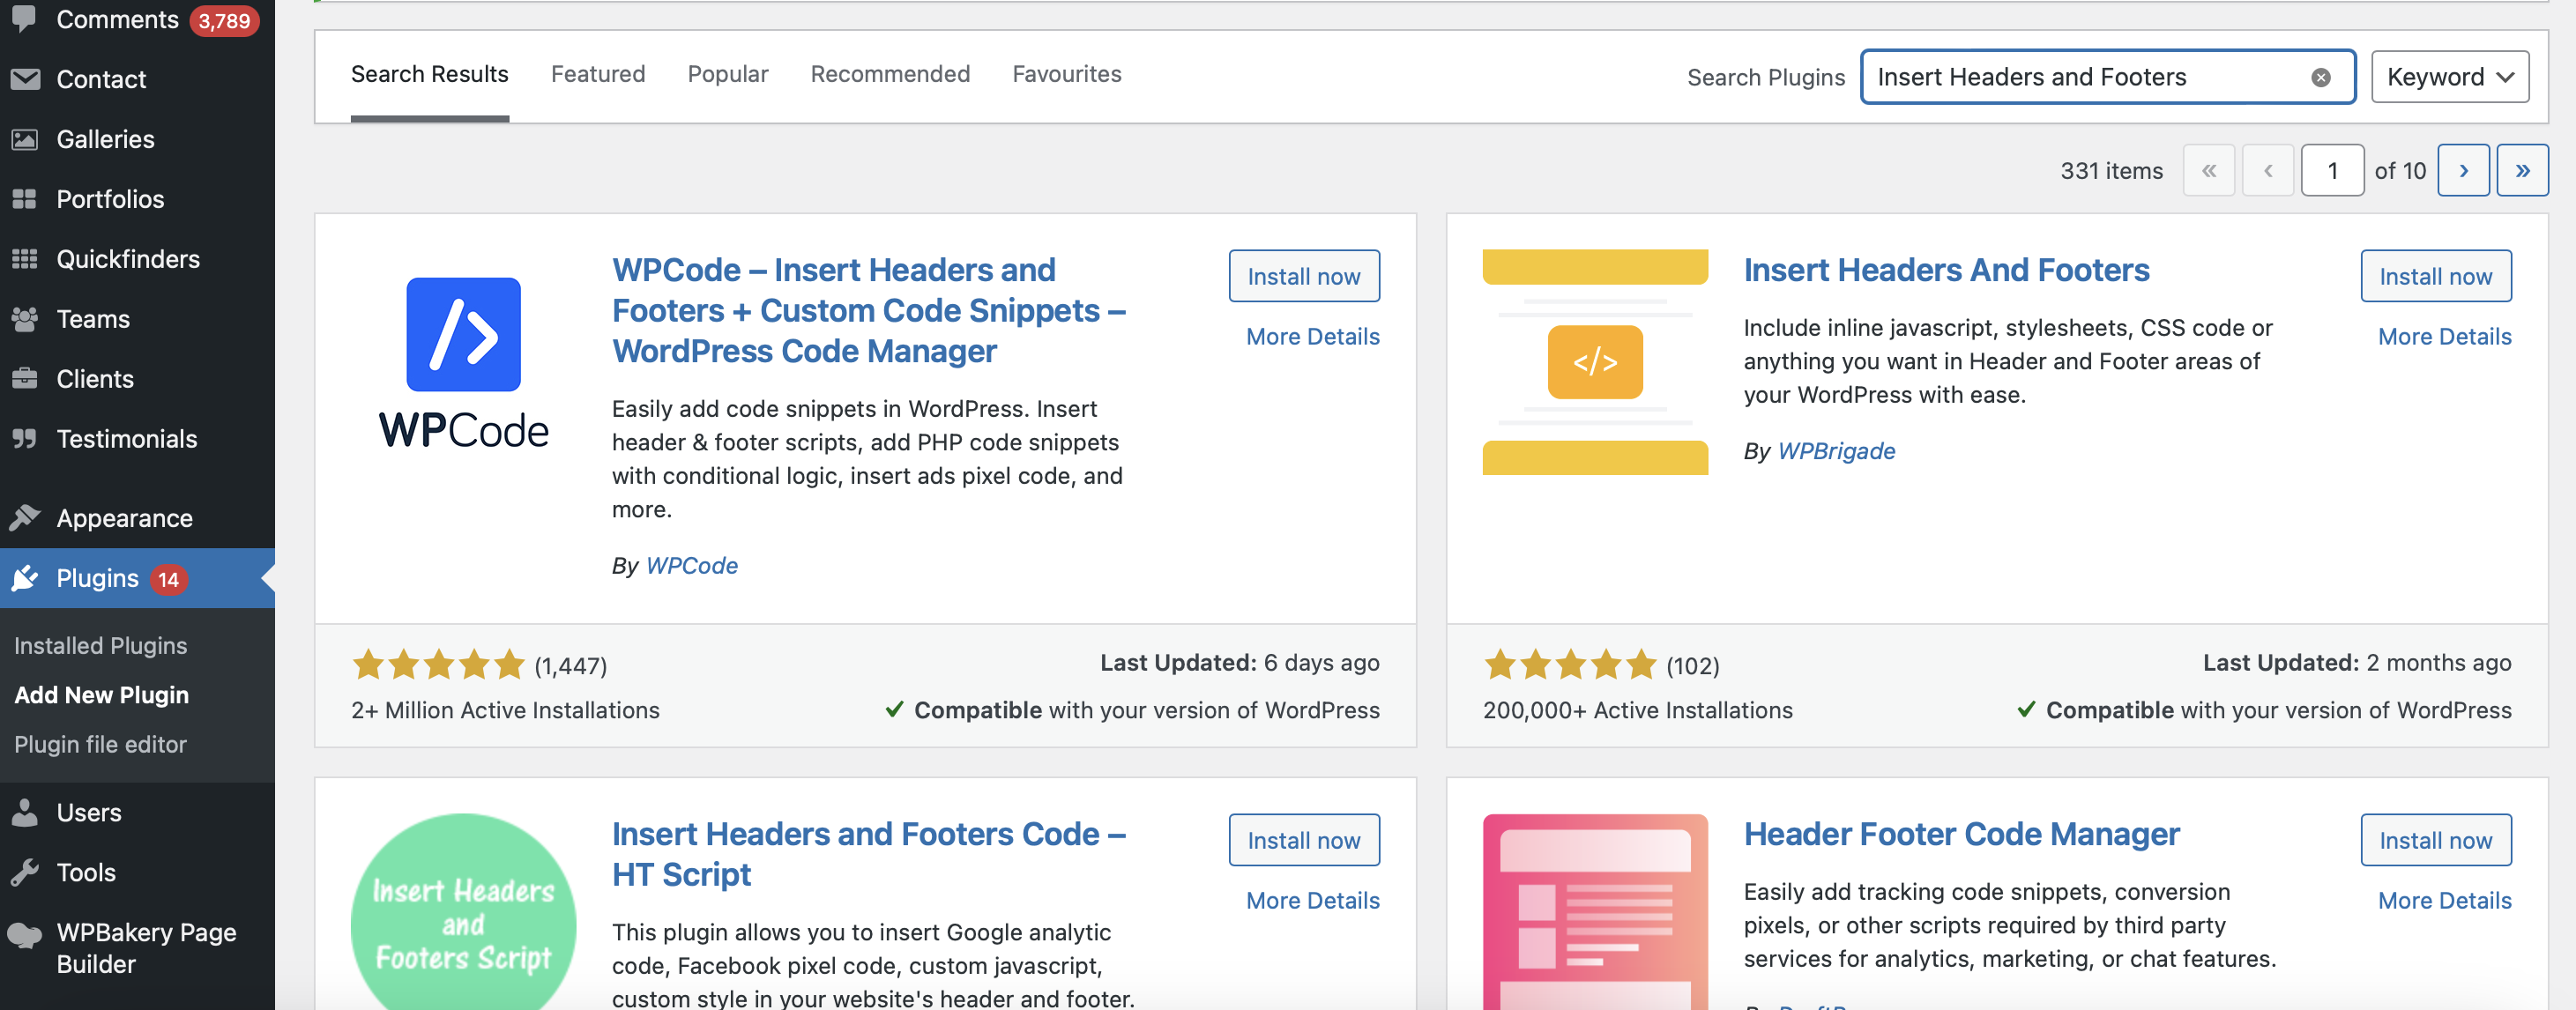Click the Clients briefcase icon
The image size is (2576, 1010).
[x=25, y=379]
